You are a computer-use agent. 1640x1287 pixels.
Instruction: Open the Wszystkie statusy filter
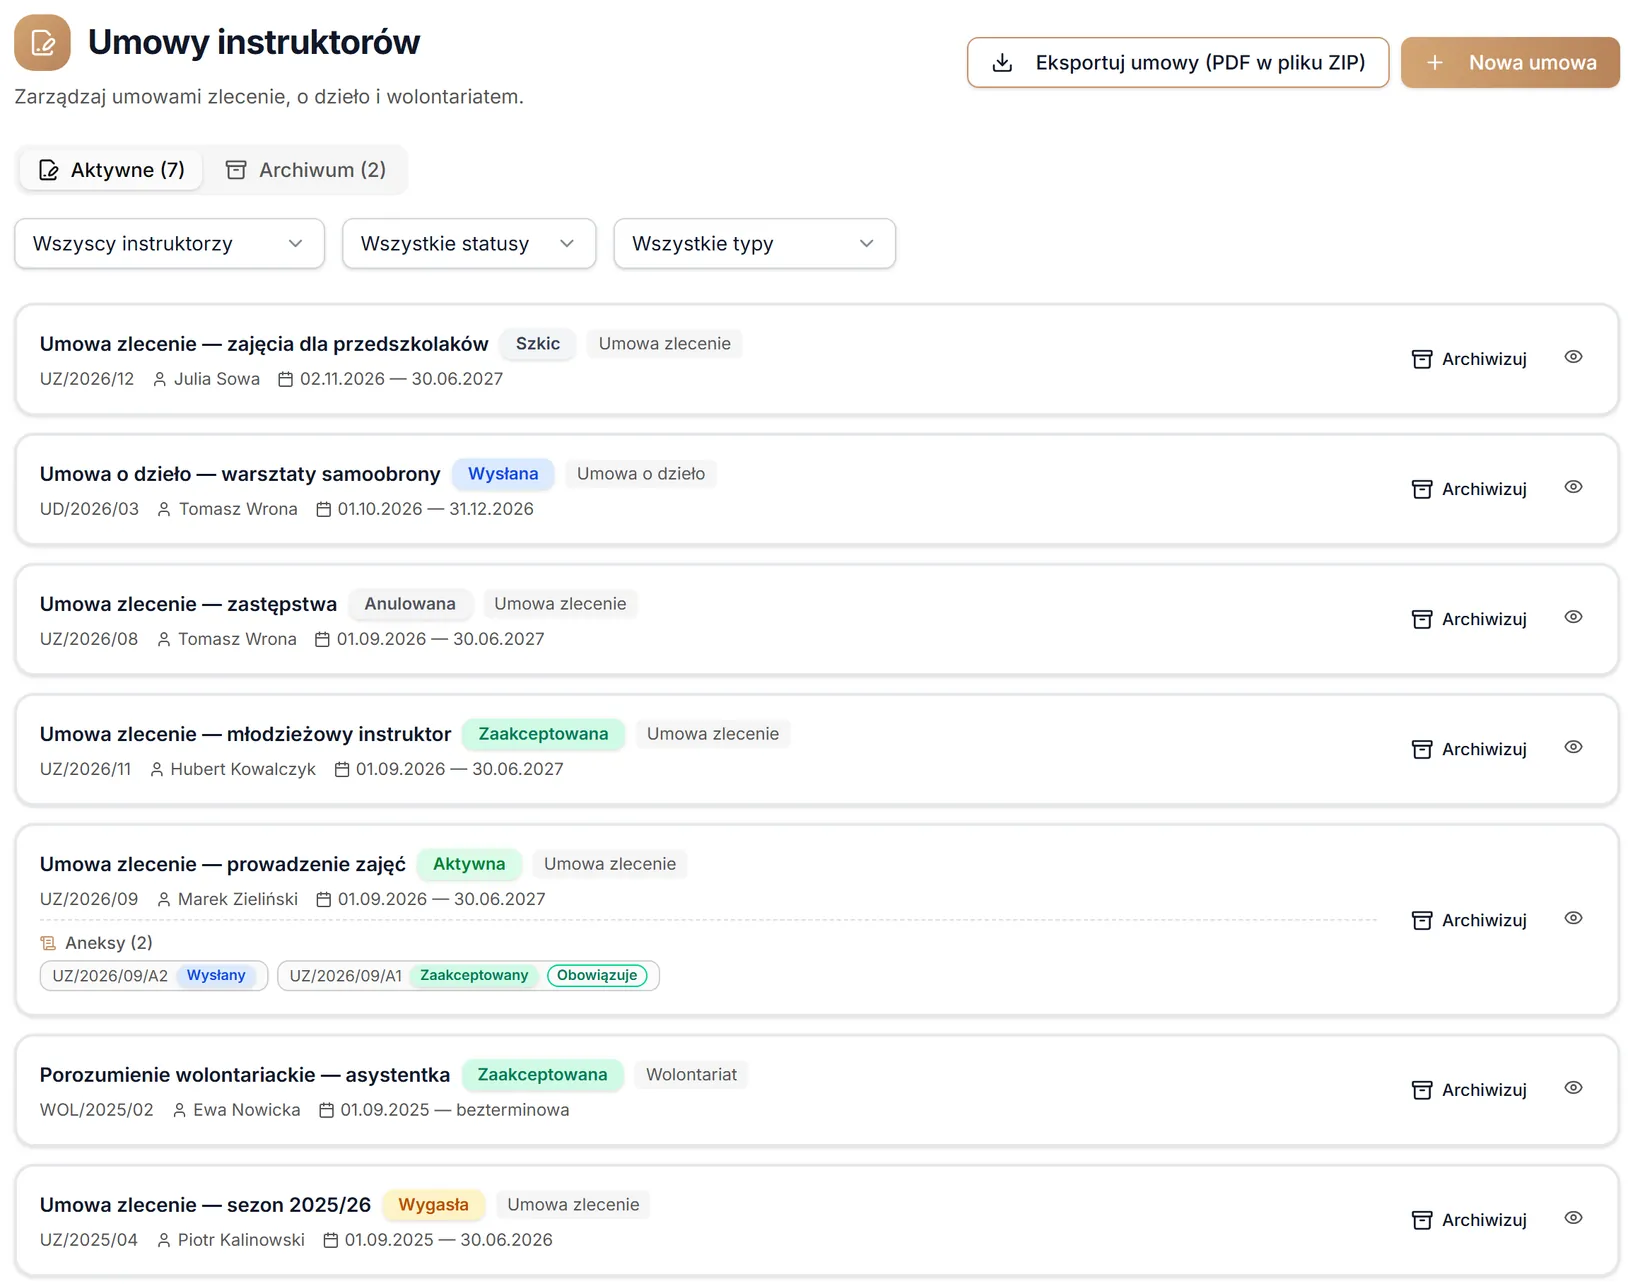(469, 244)
